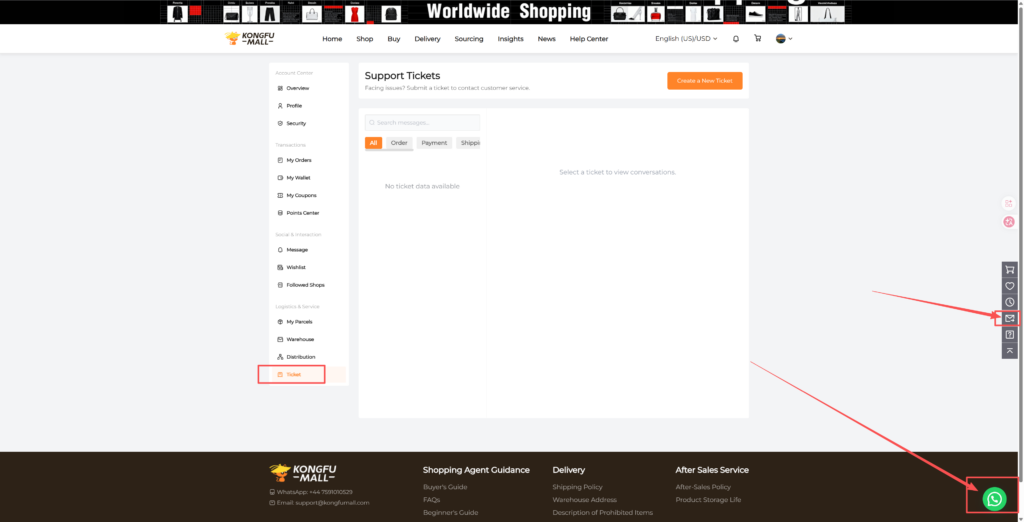
Task: Focus the Search messages field
Action: (423, 123)
